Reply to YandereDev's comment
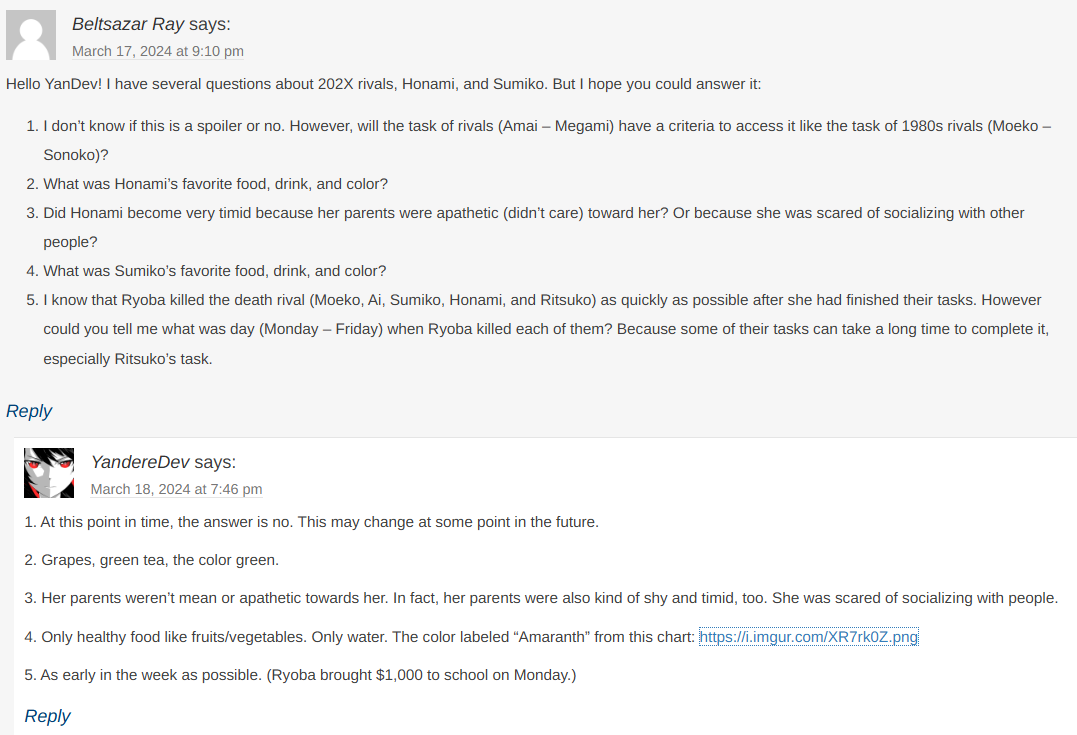 click(47, 716)
